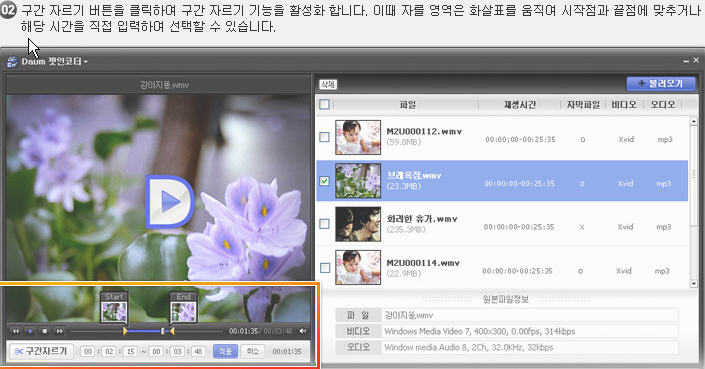Click end time minutes field 03
The height and width of the screenshot is (369, 705).
tap(177, 351)
